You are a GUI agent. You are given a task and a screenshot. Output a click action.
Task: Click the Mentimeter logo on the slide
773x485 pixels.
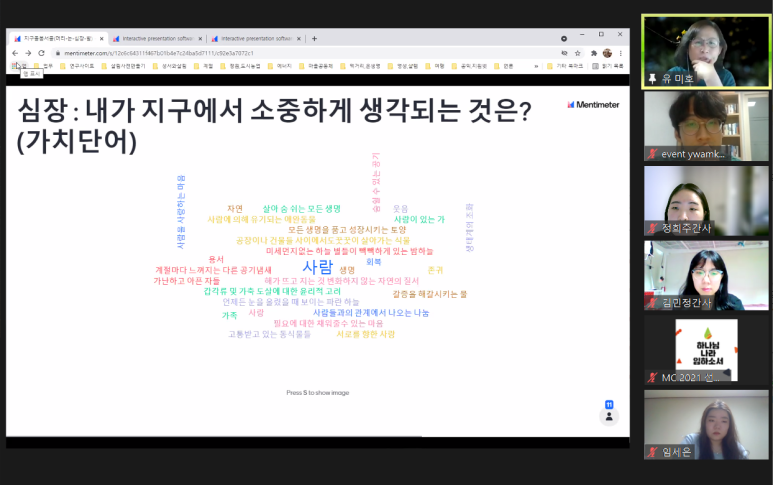tap(593, 104)
